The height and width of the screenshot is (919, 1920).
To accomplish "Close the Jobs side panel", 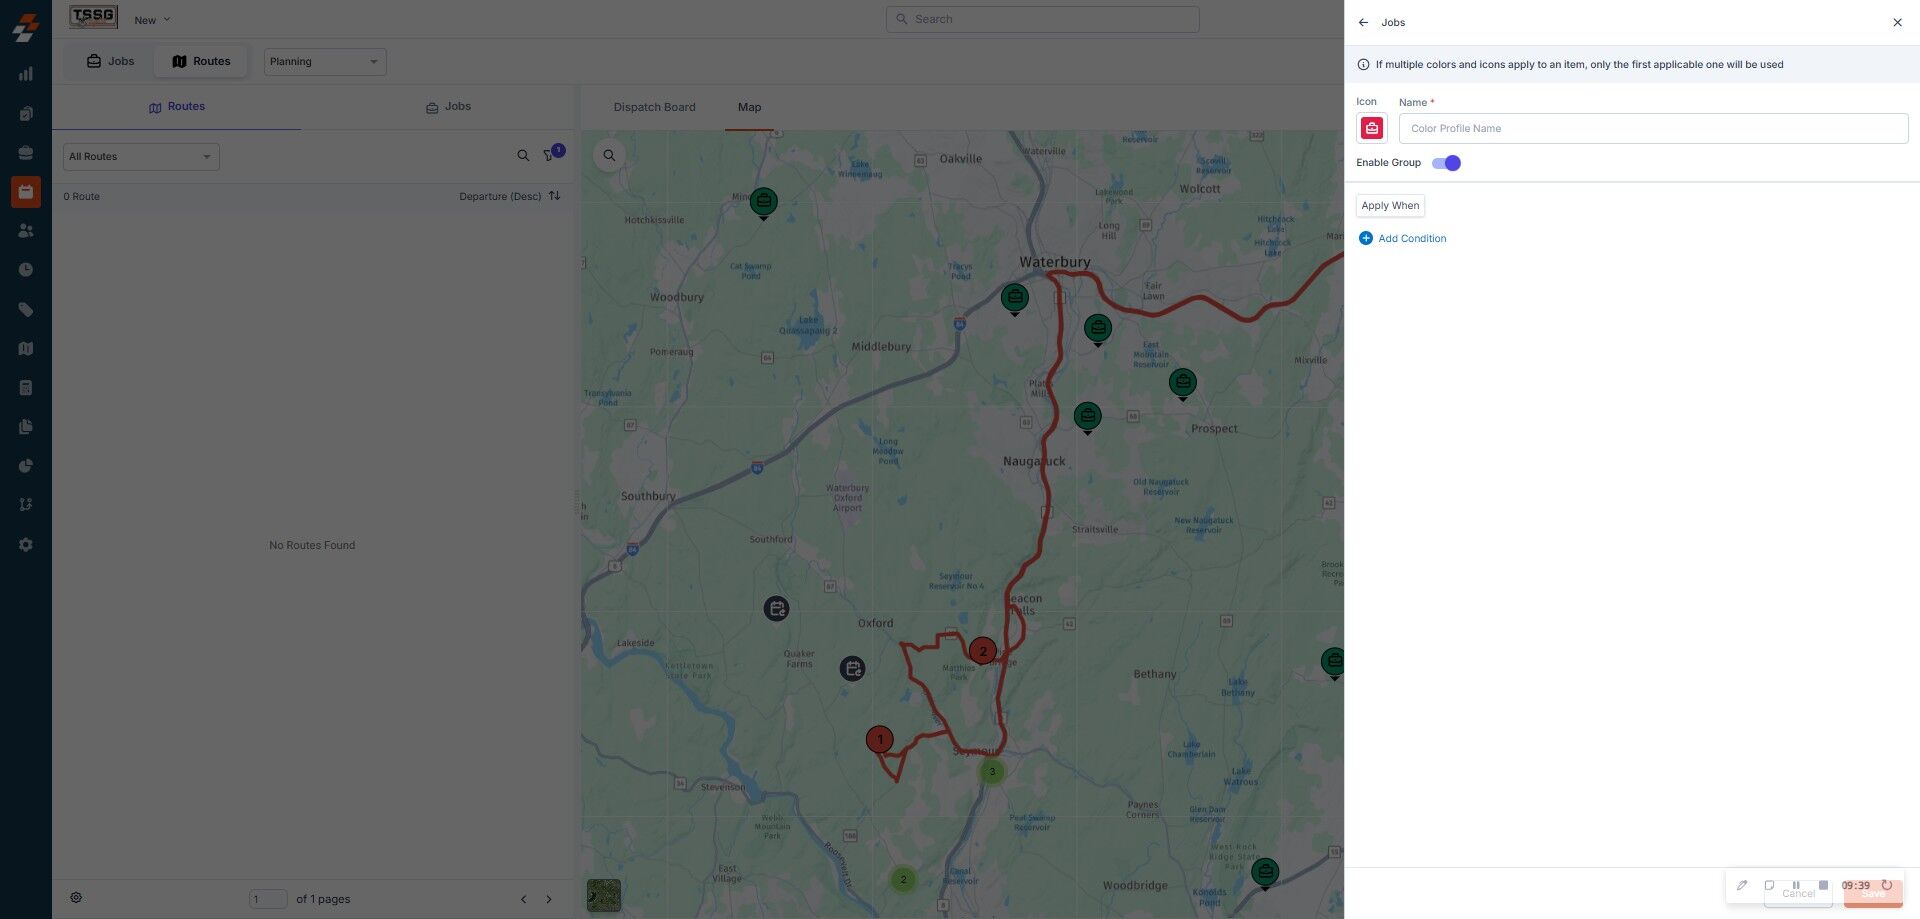I will [x=1897, y=22].
